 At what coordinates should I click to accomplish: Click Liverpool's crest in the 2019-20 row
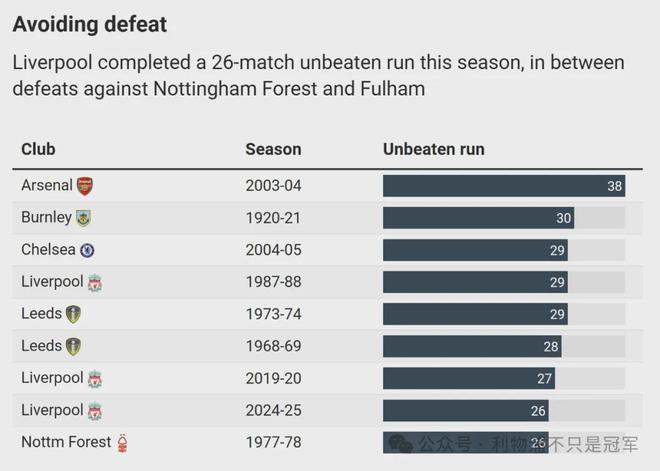95,379
